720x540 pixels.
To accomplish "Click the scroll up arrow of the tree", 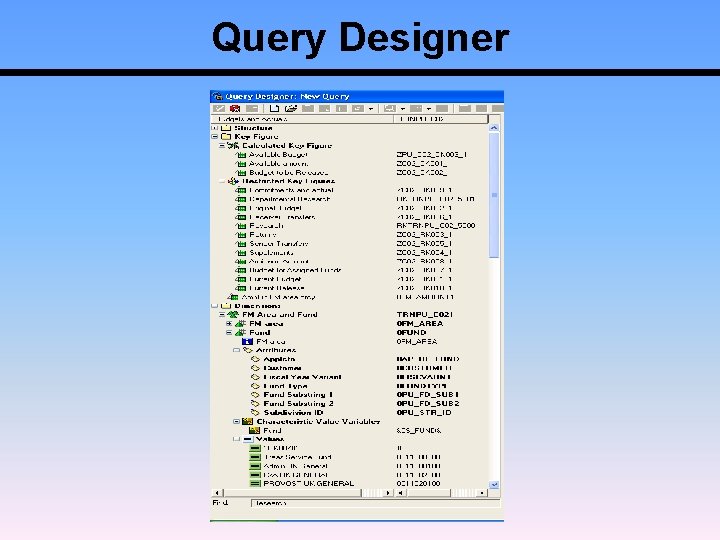I will 494,128.
